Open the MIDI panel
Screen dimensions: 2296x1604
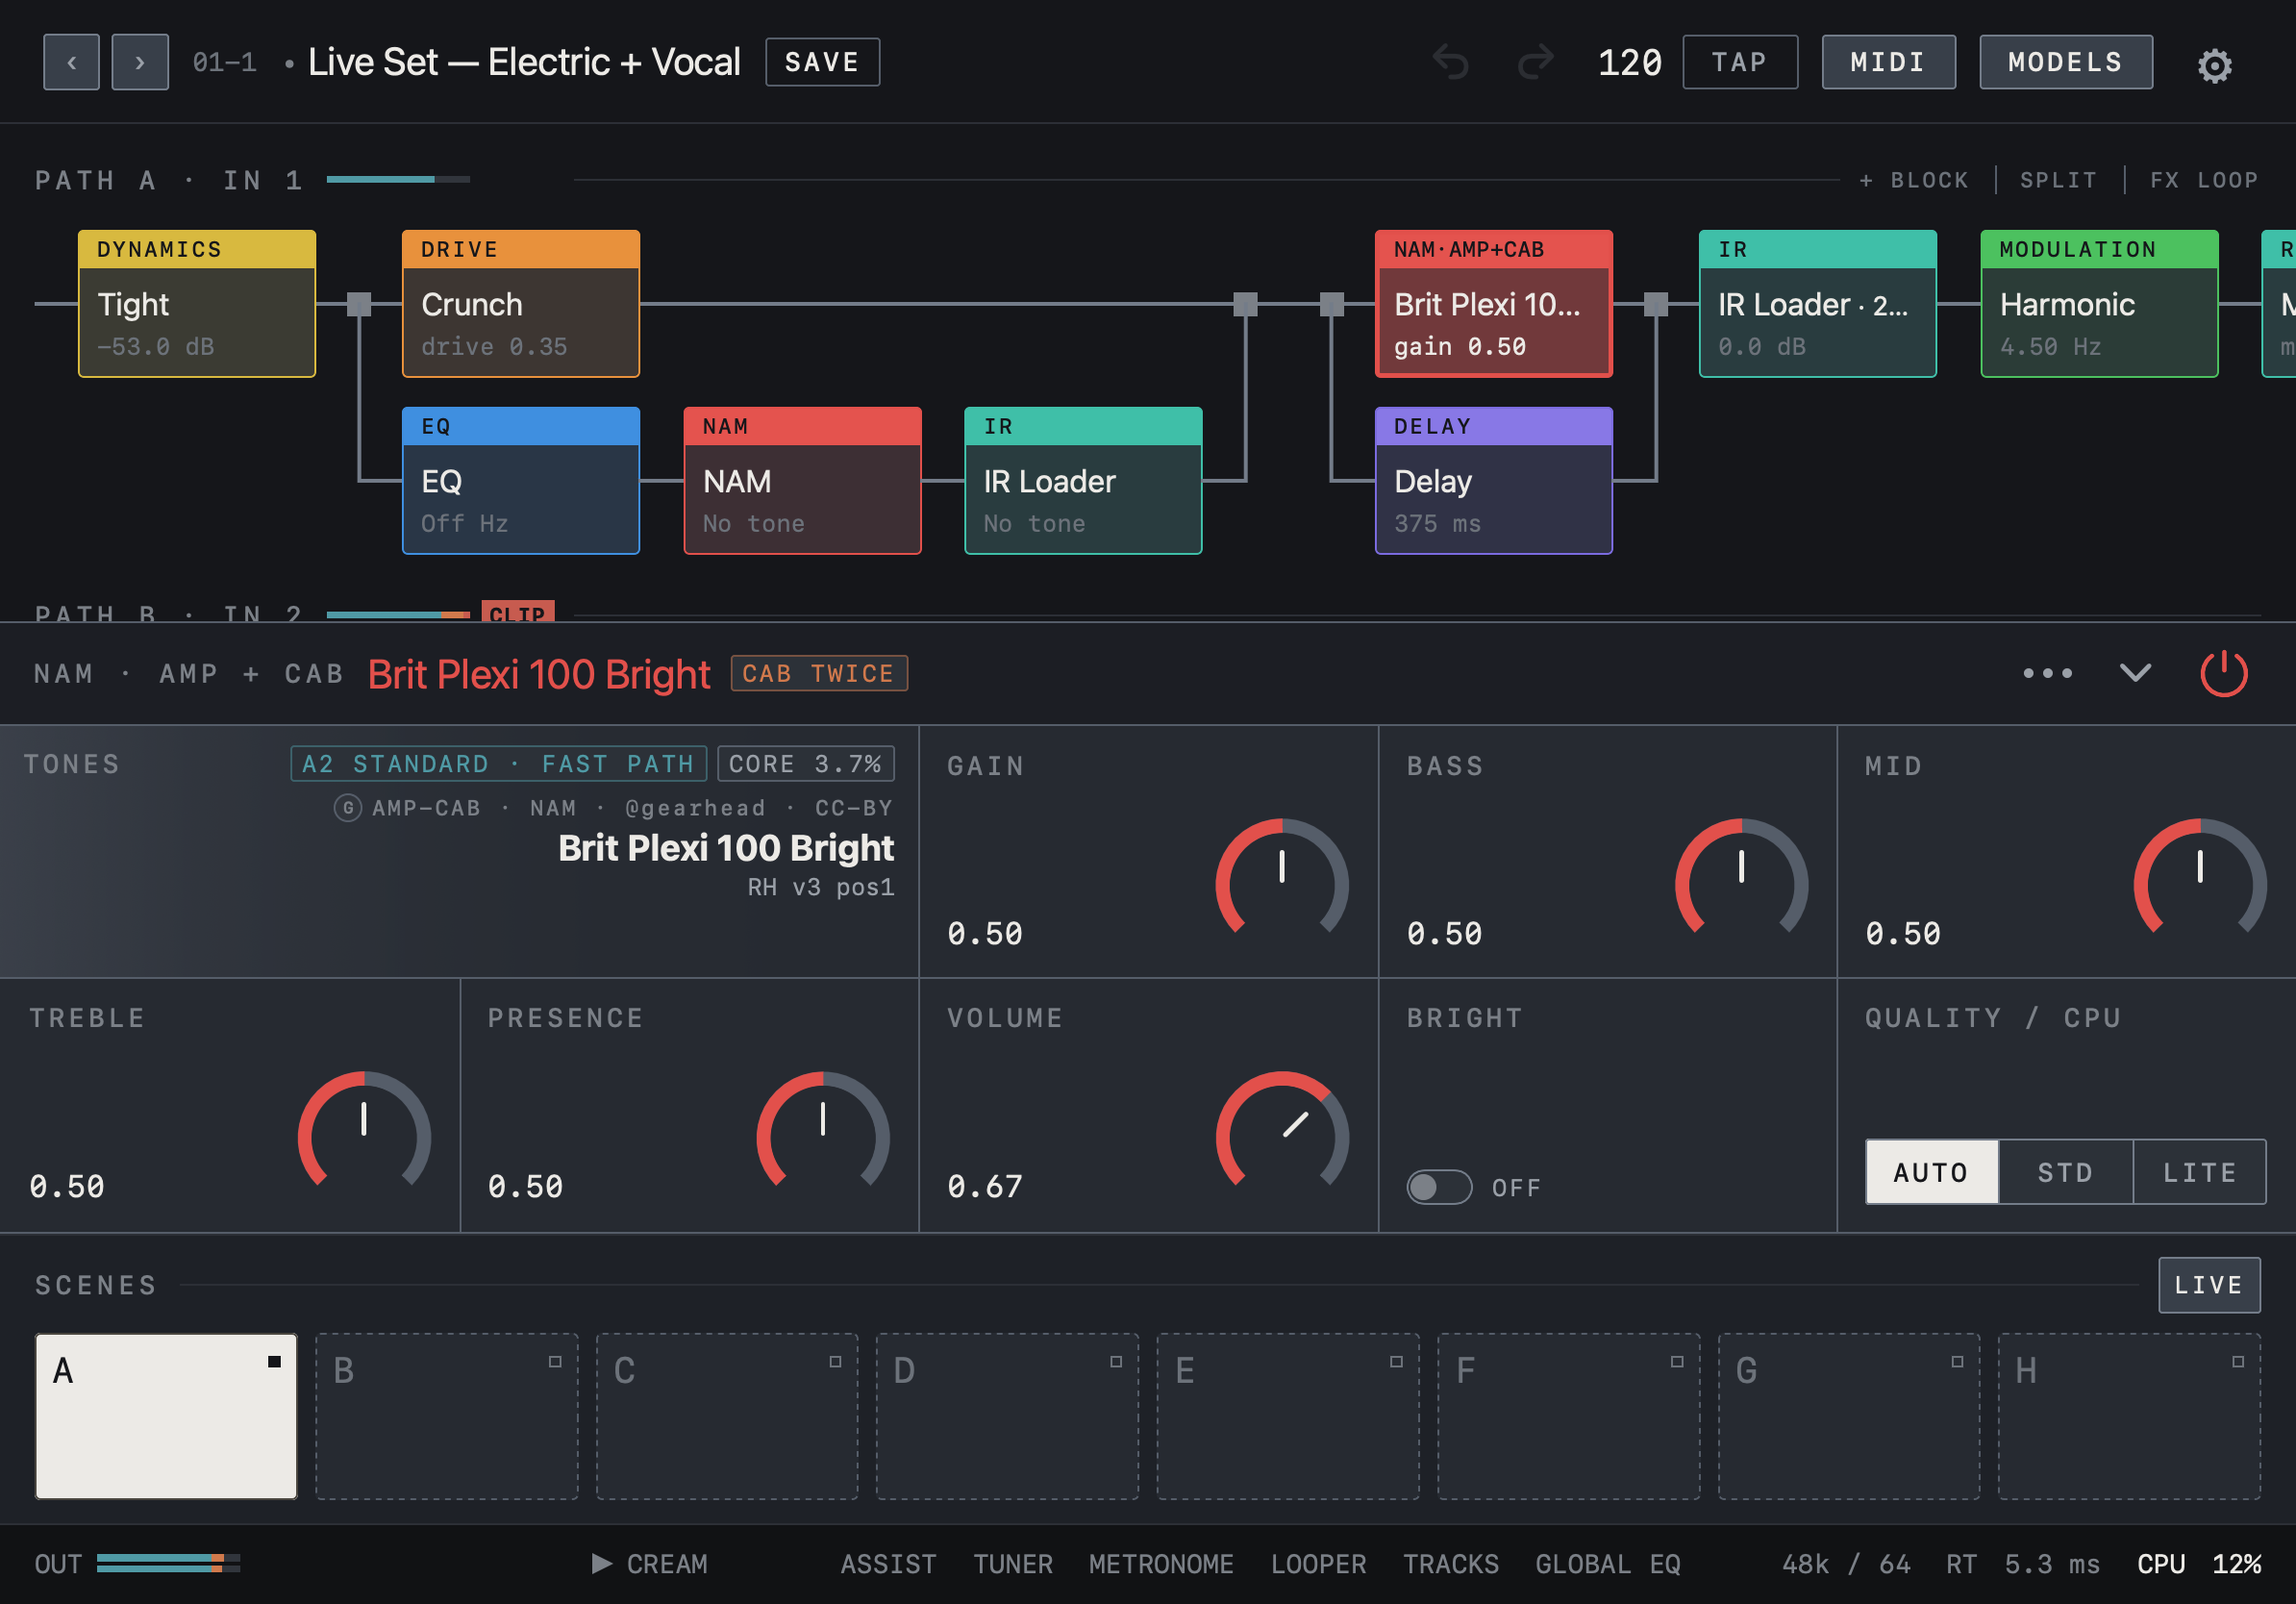tap(1888, 62)
